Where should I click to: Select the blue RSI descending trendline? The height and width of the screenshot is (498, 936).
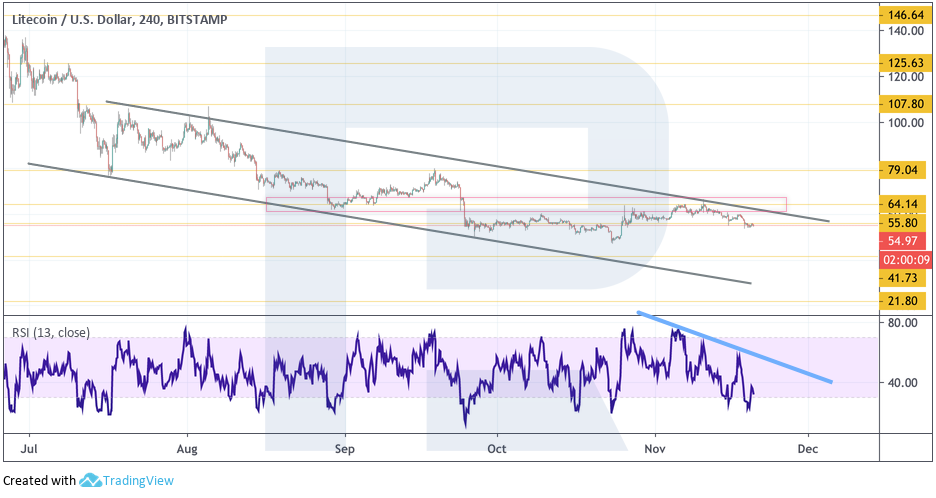pyautogui.click(x=735, y=347)
